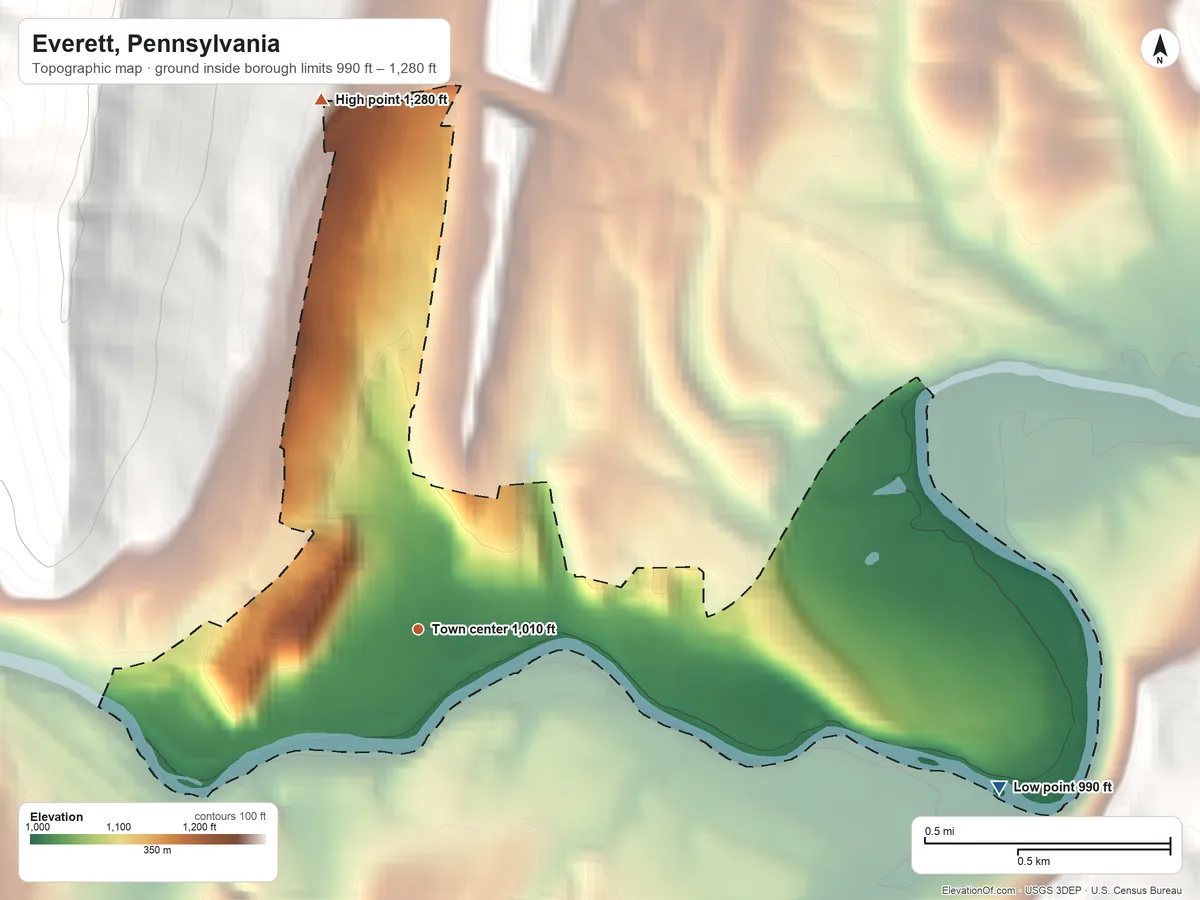Click the High point red triangle marker
The width and height of the screenshot is (1200, 900).
coord(321,99)
